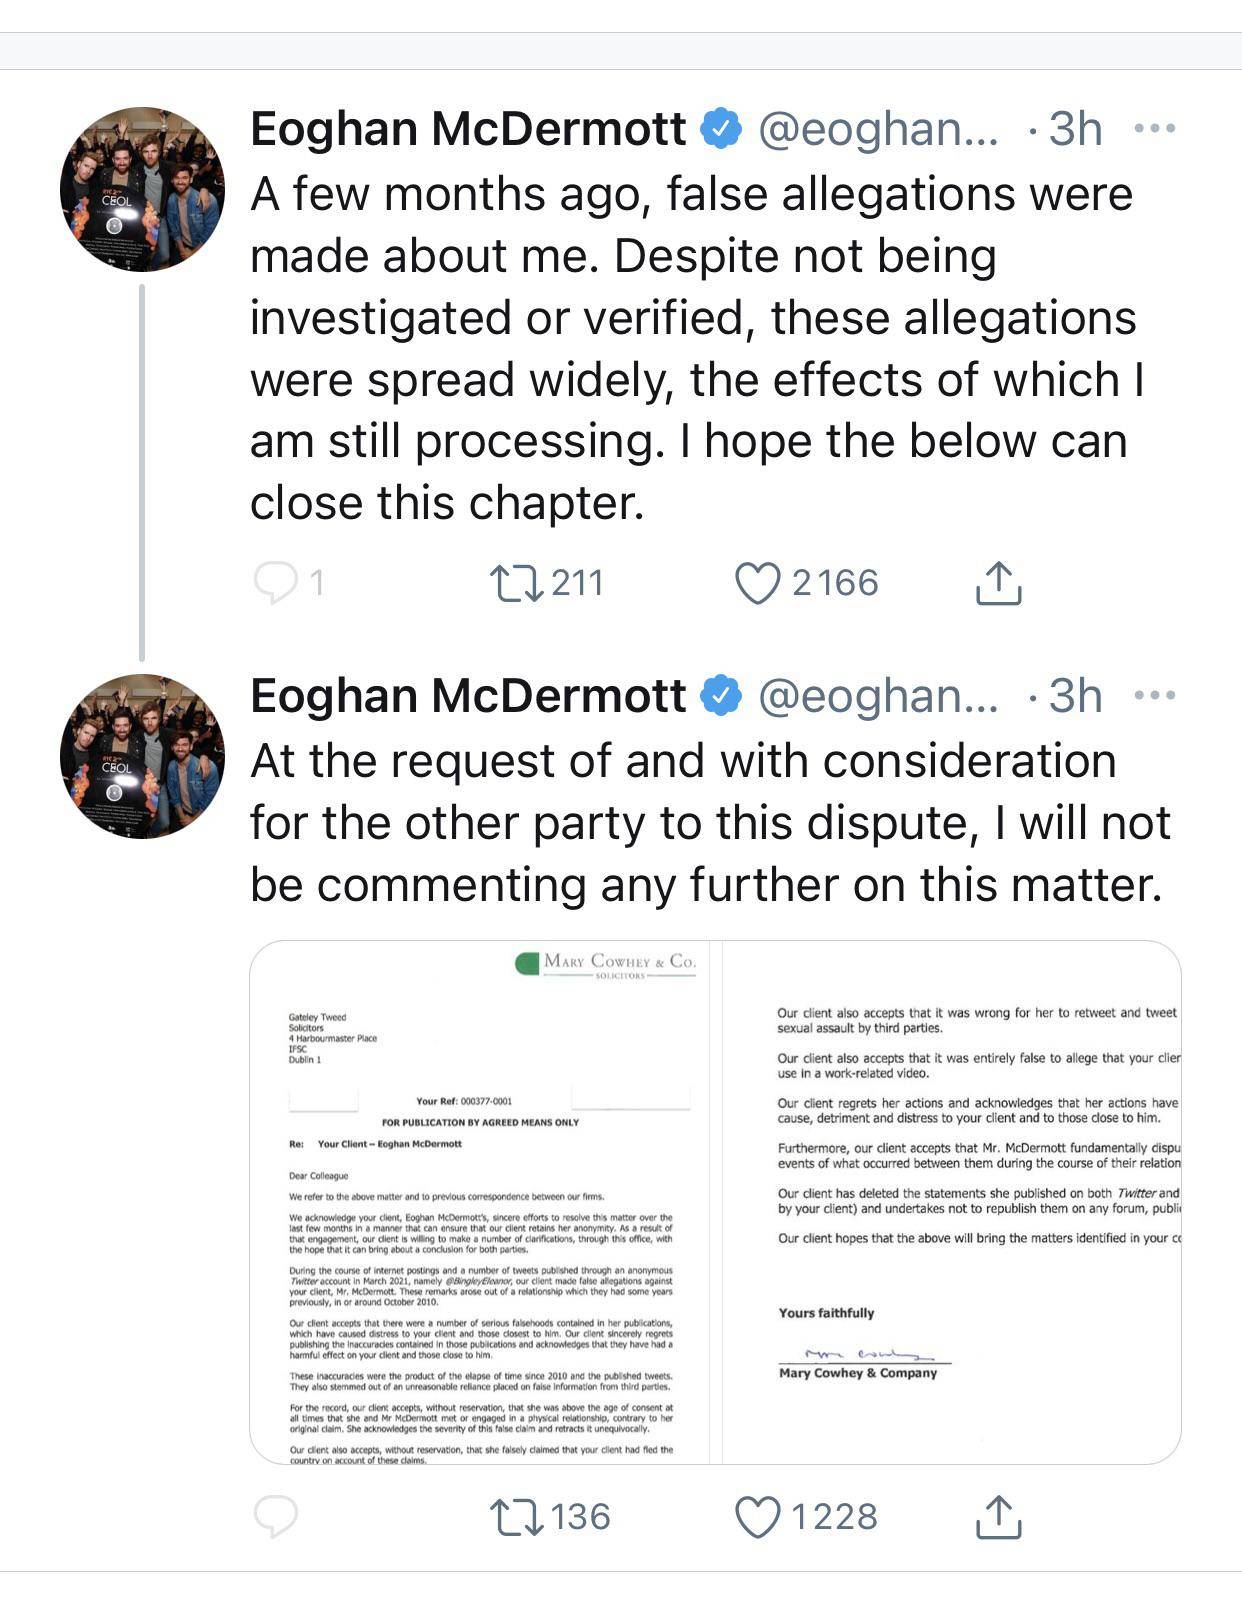Open Eoghan McDermott name on first tweet
The height and width of the screenshot is (1597, 1242).
(468, 129)
